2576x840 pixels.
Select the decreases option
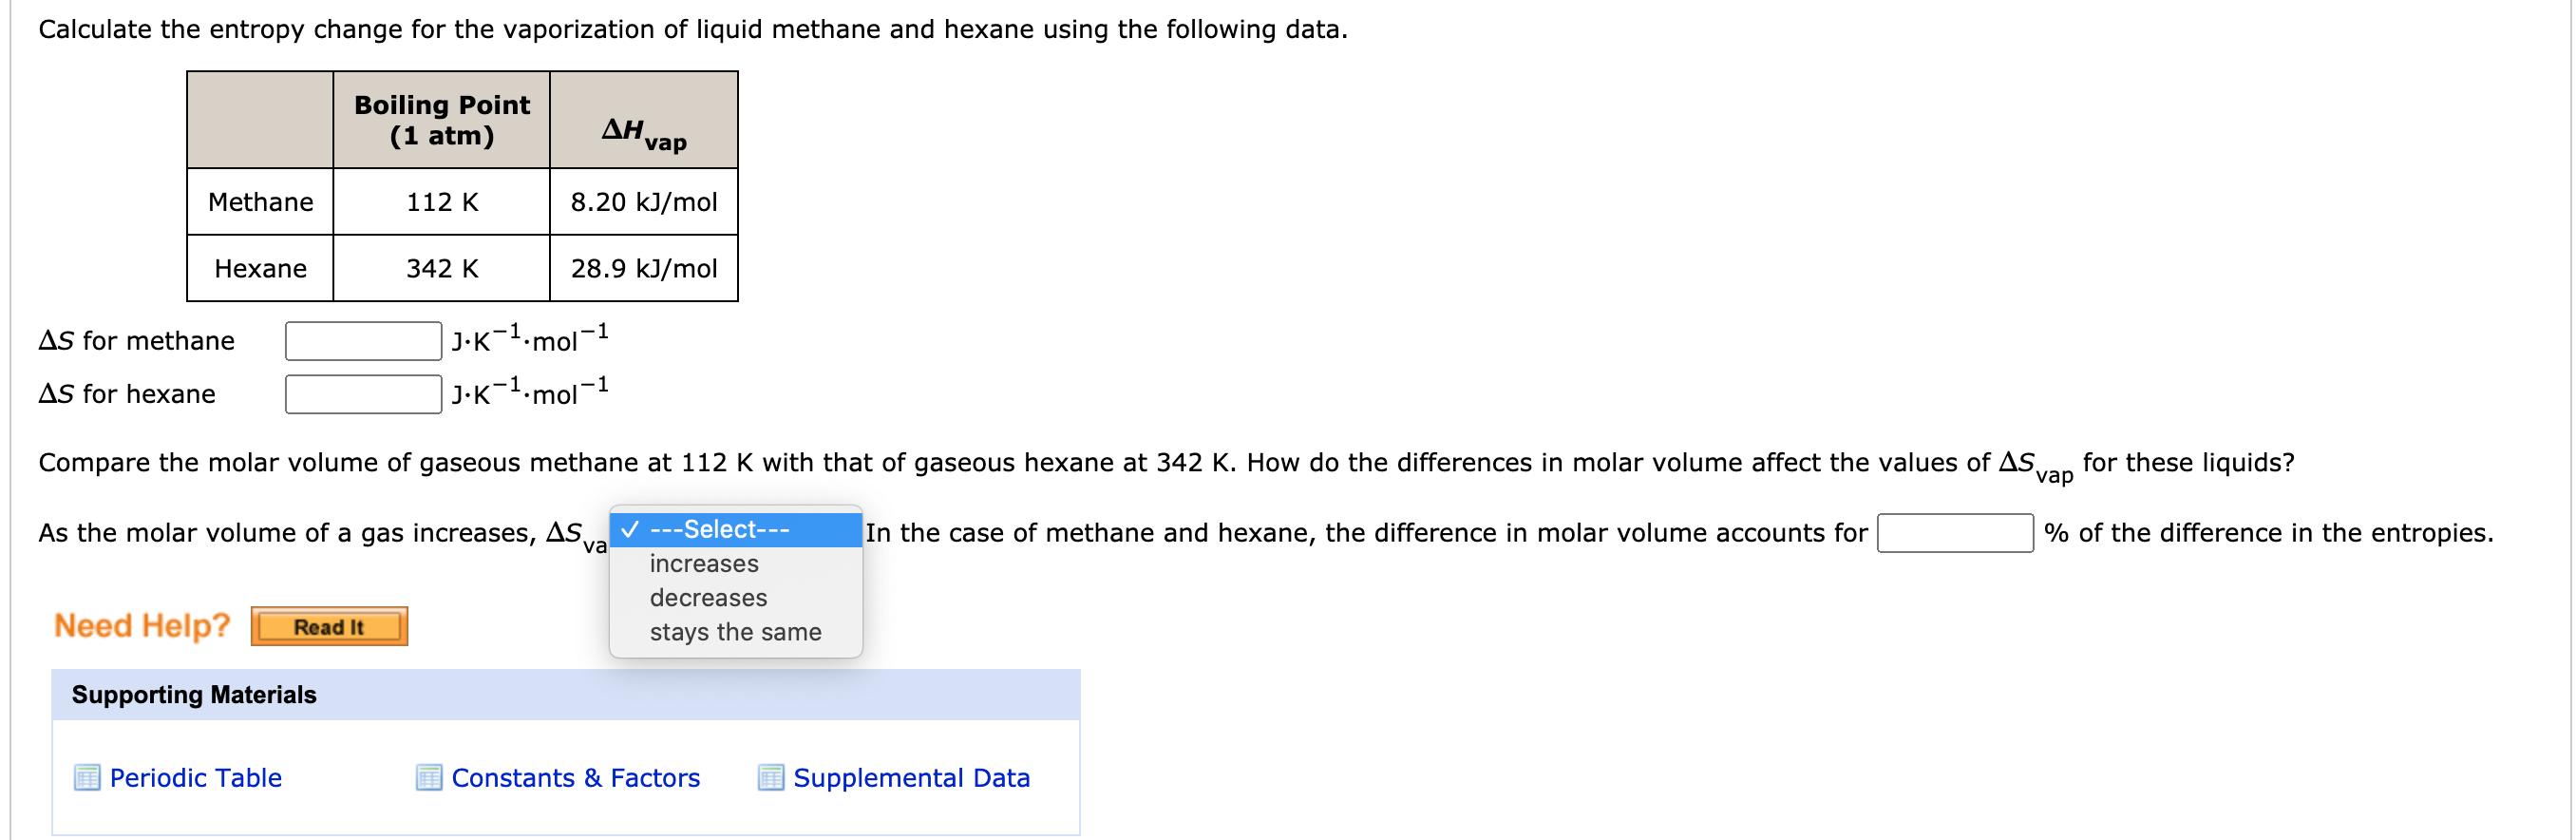(x=707, y=597)
